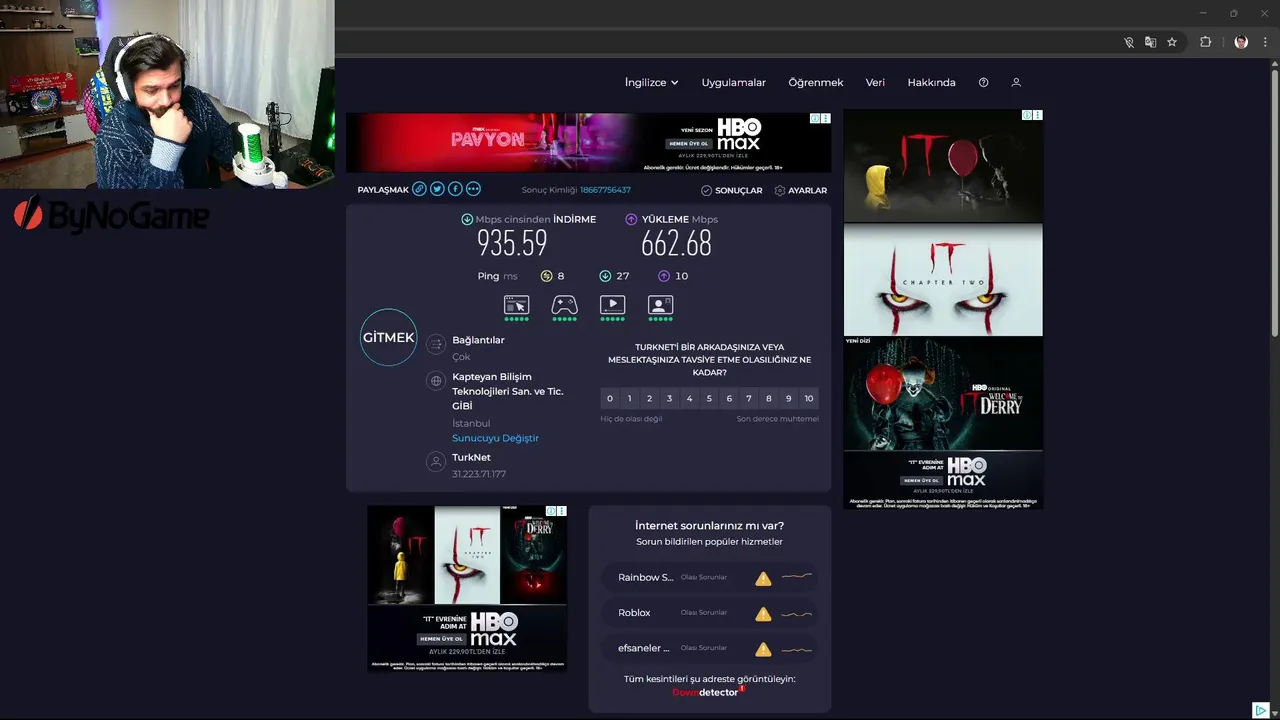1280x720 pixels.
Task: Open help question mark icon in navbar
Action: pyautogui.click(x=983, y=82)
